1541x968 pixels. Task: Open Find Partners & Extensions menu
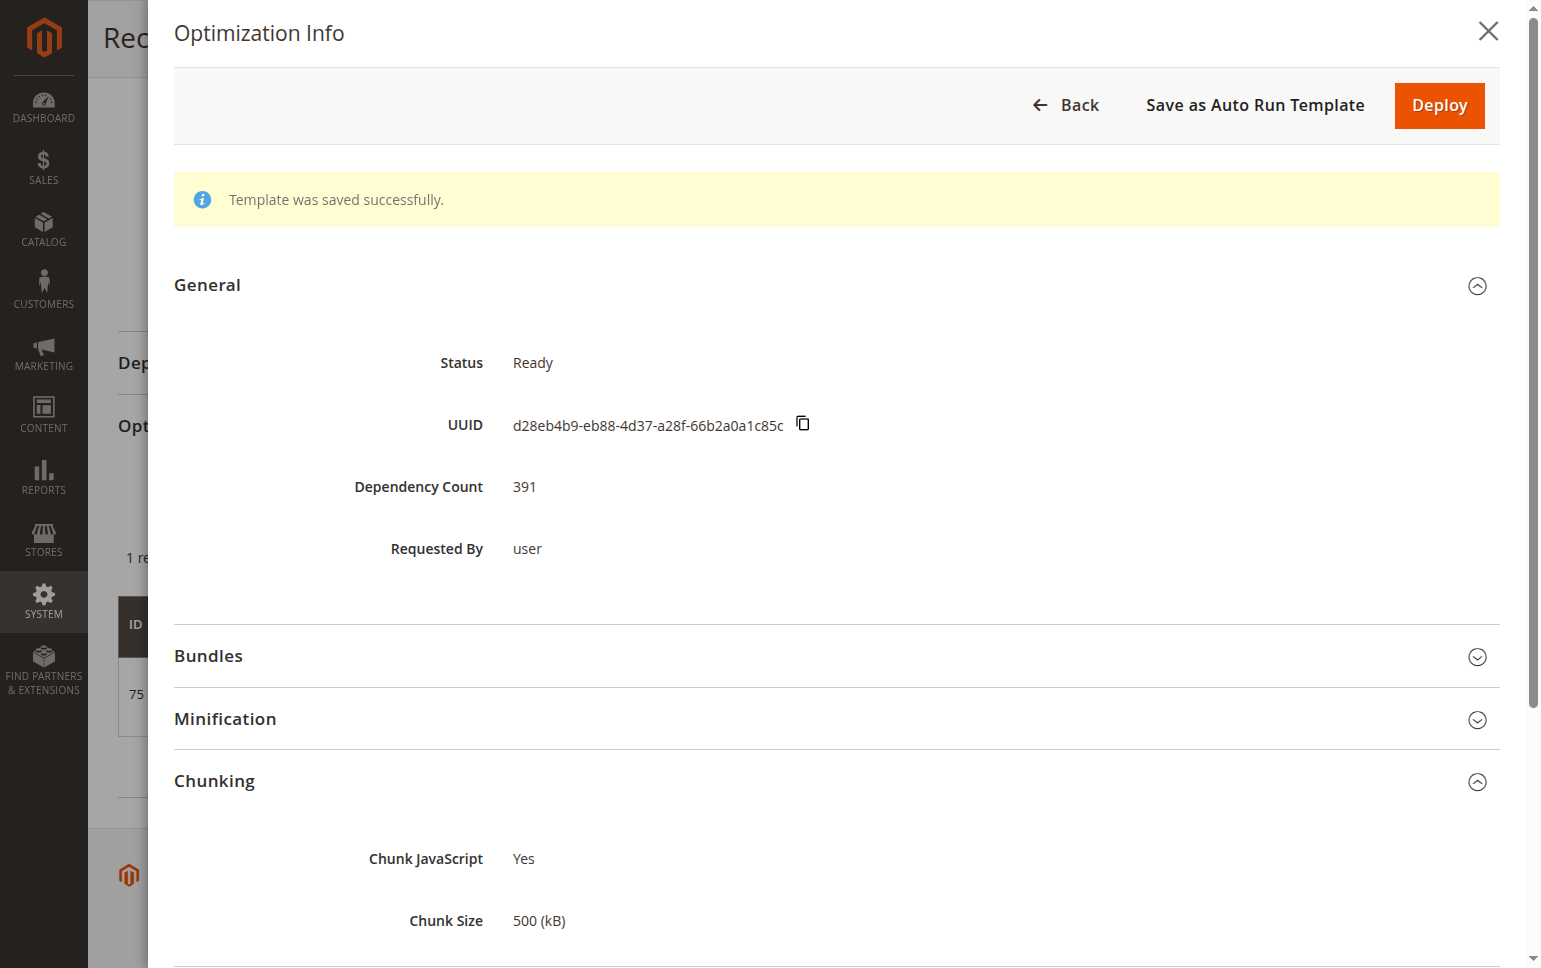tap(44, 671)
